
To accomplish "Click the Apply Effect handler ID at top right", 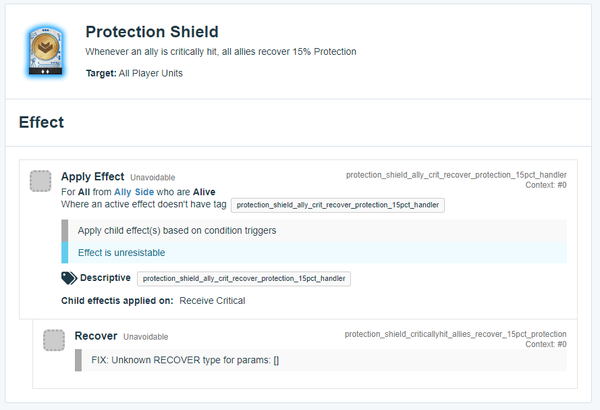I will point(456,175).
